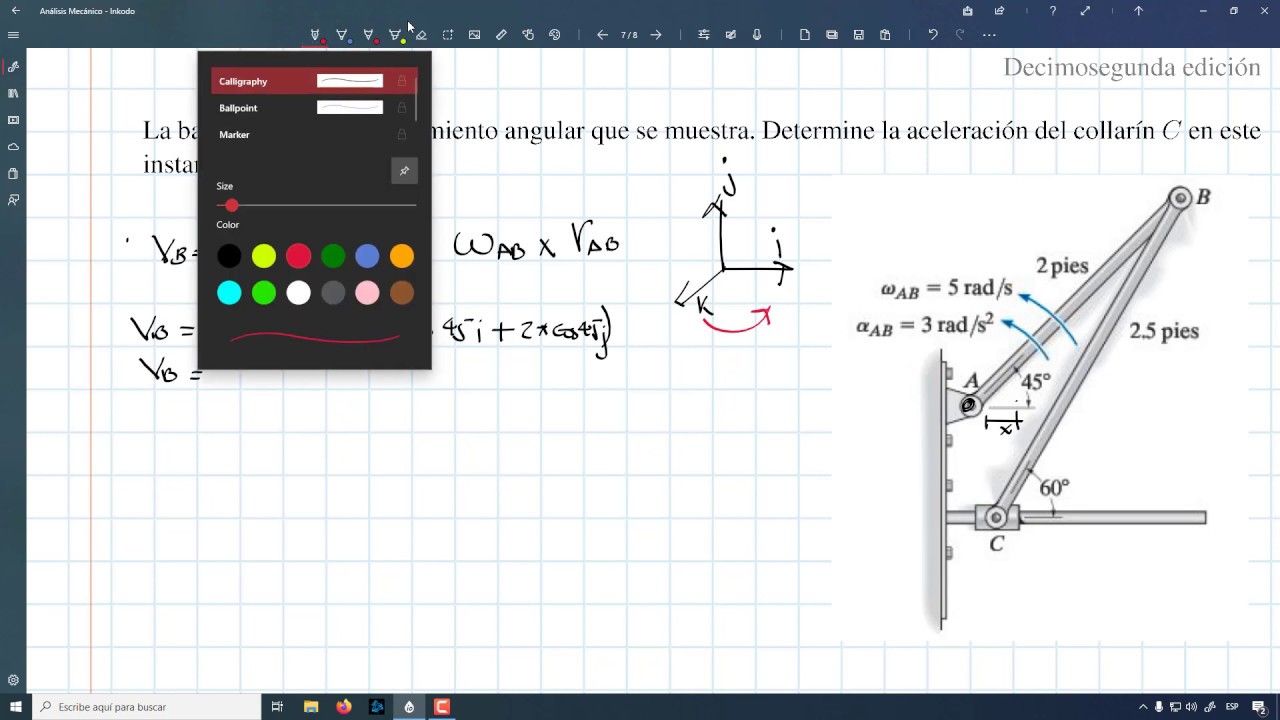Open the video panel in sidebar
Image resolution: width=1280 pixels, height=720 pixels.
tap(13, 120)
